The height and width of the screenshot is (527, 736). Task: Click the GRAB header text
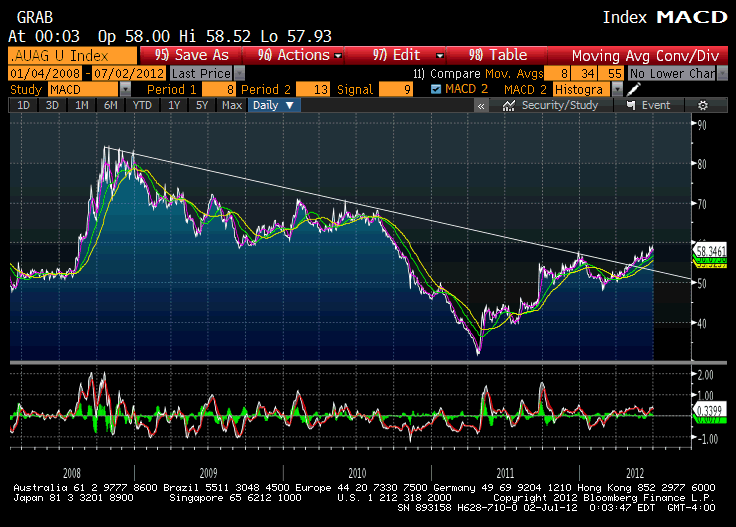pos(35,18)
